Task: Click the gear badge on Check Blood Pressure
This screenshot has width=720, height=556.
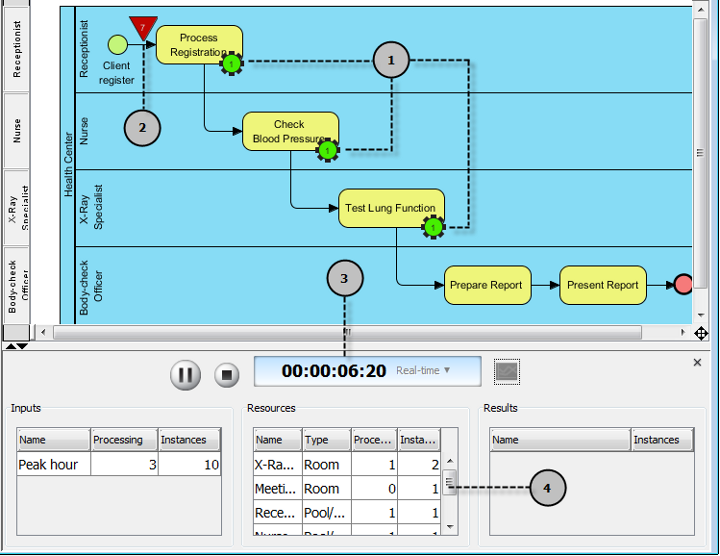Action: (327, 150)
